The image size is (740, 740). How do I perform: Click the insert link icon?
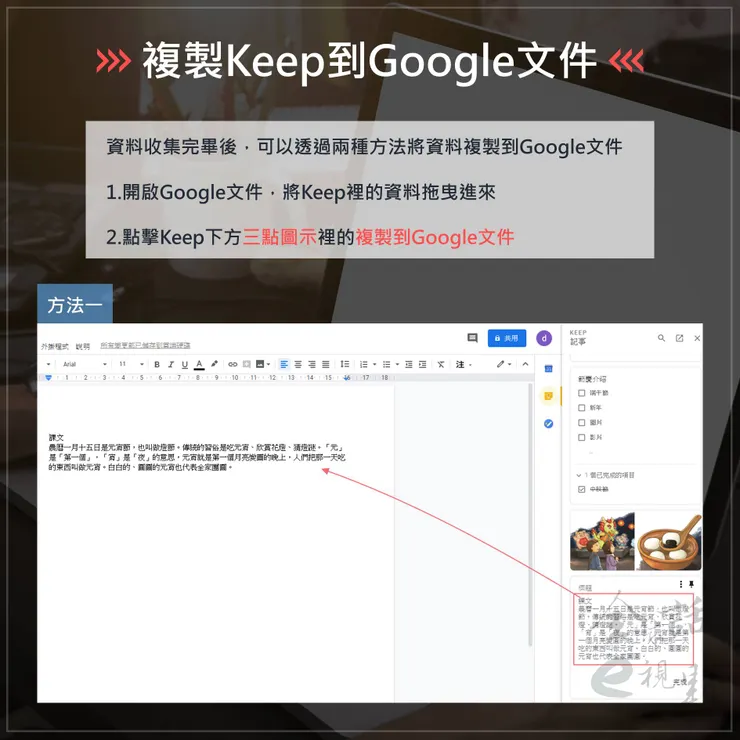pyautogui.click(x=233, y=364)
